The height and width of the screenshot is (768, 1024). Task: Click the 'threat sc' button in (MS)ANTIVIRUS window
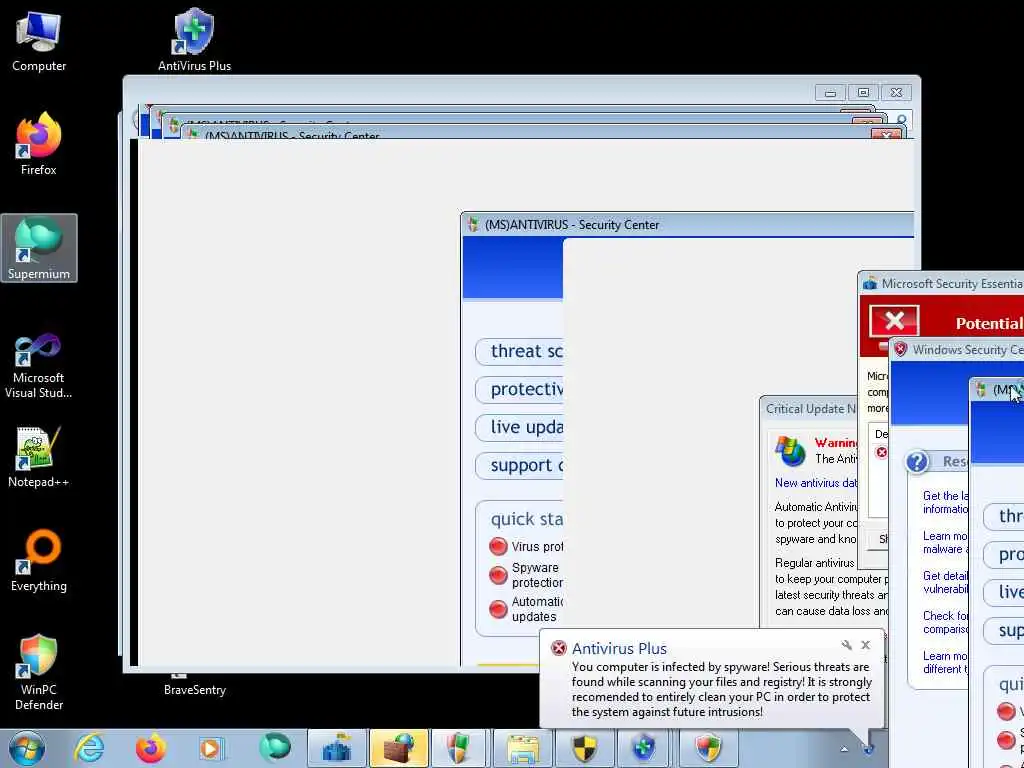(519, 351)
